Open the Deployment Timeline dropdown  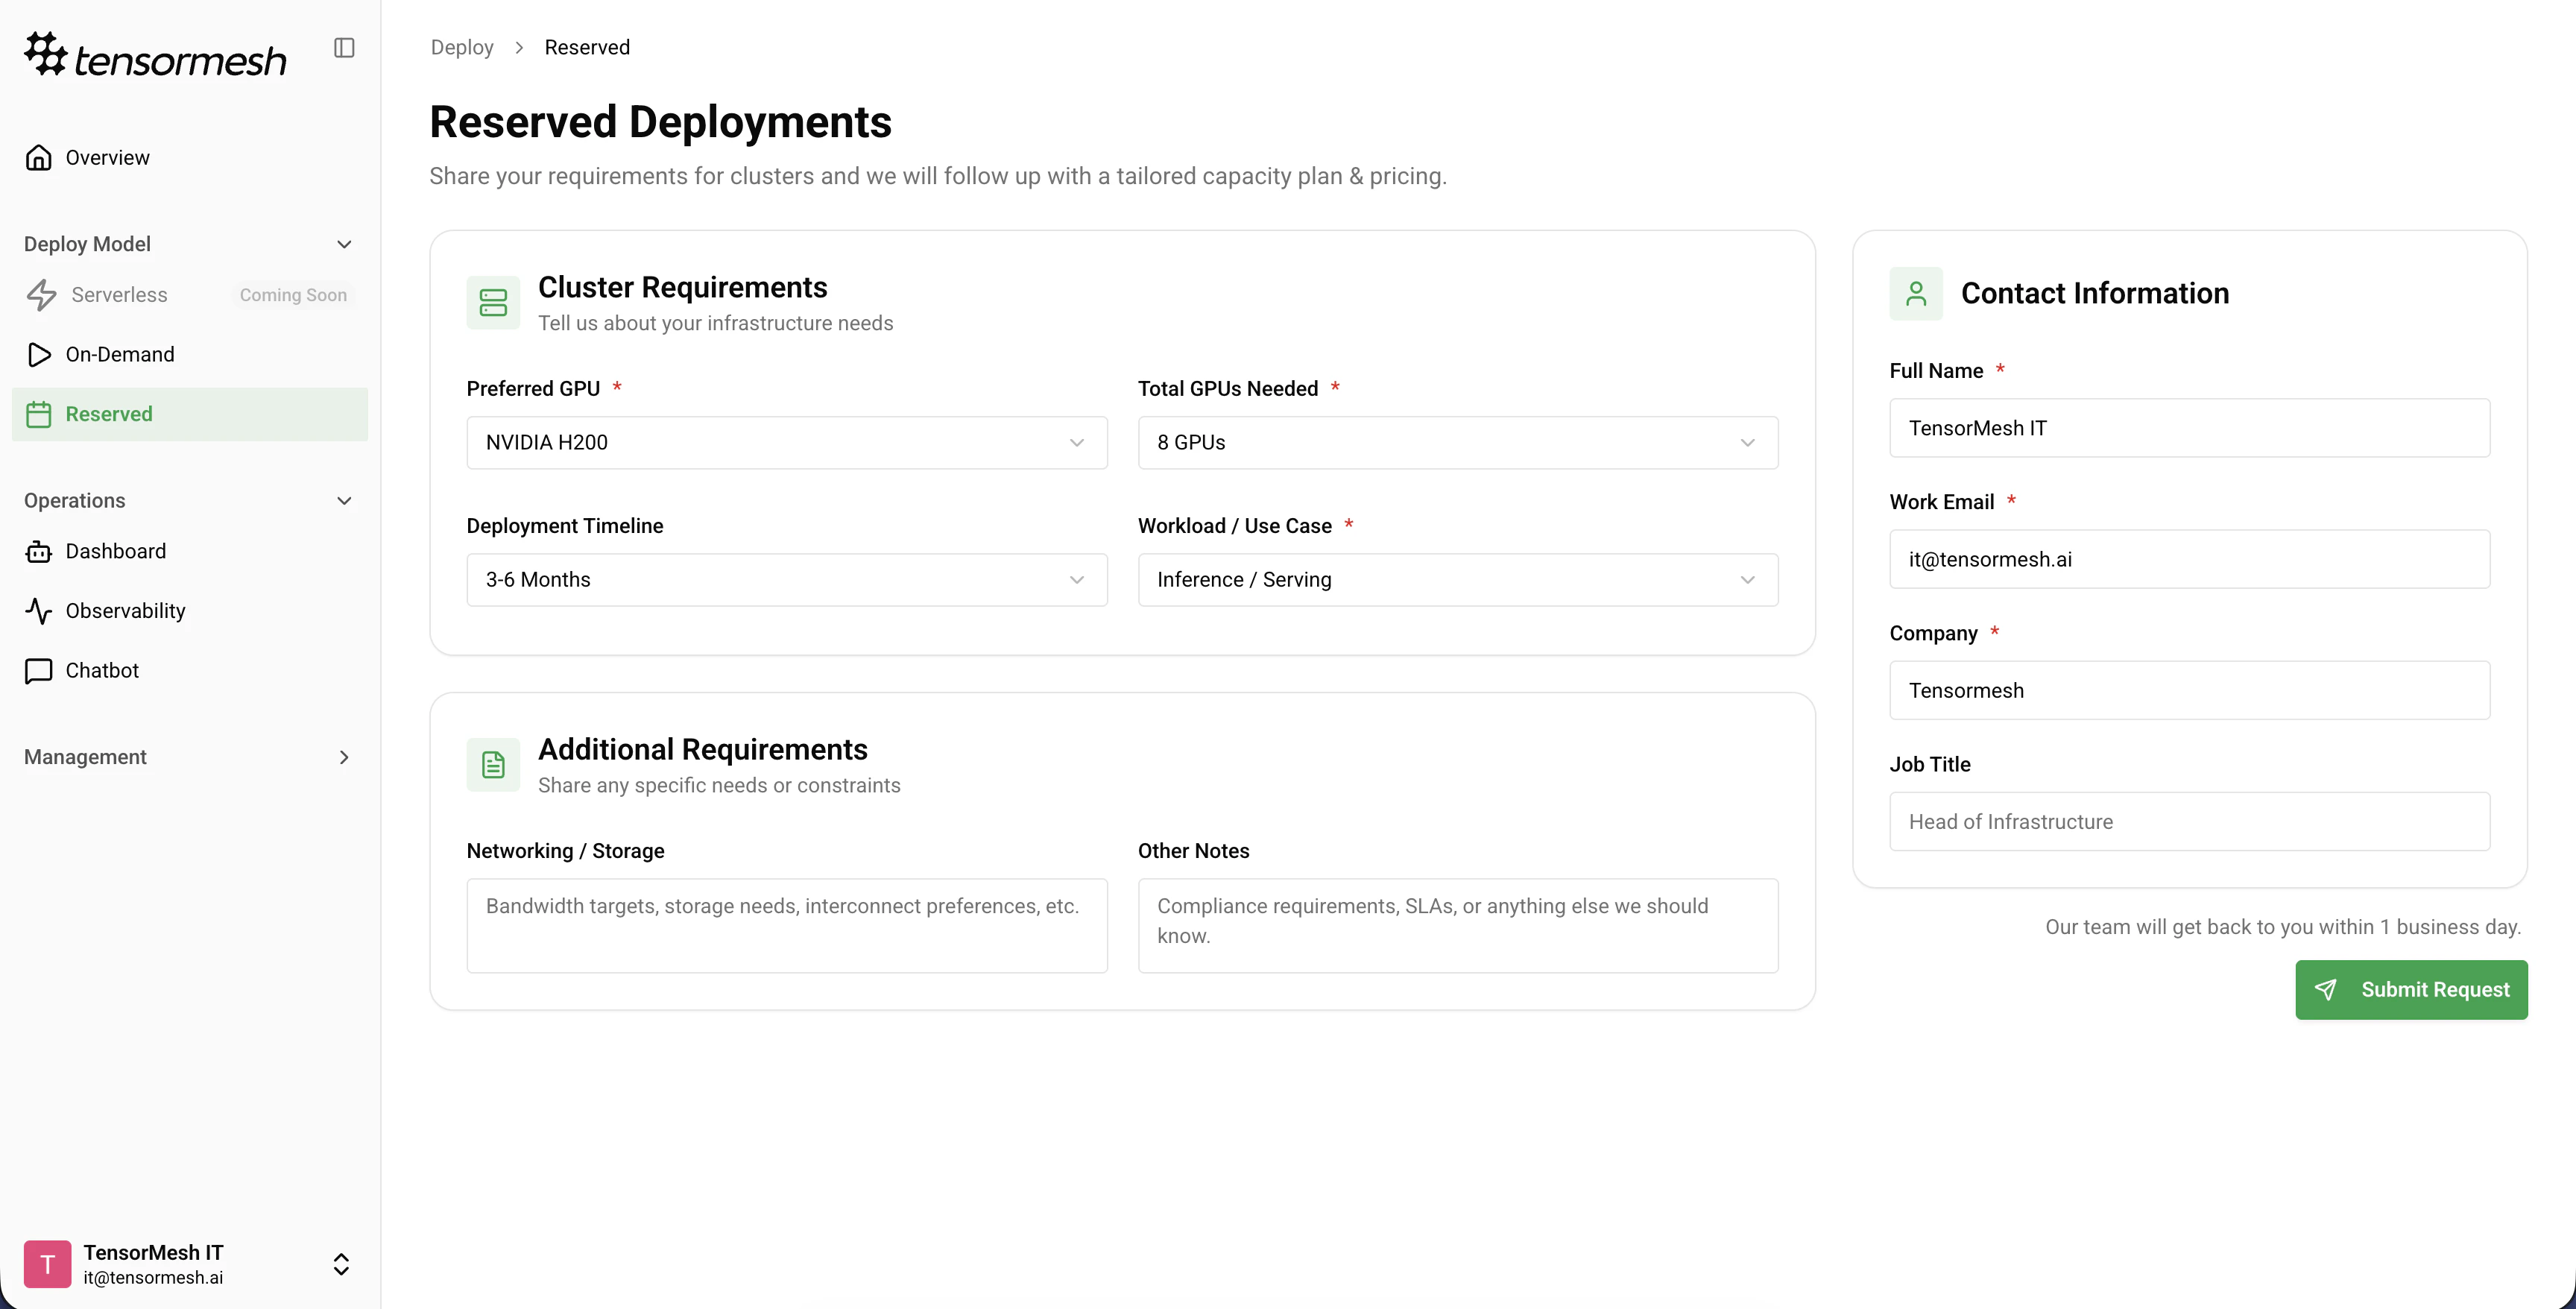pyautogui.click(x=786, y=580)
